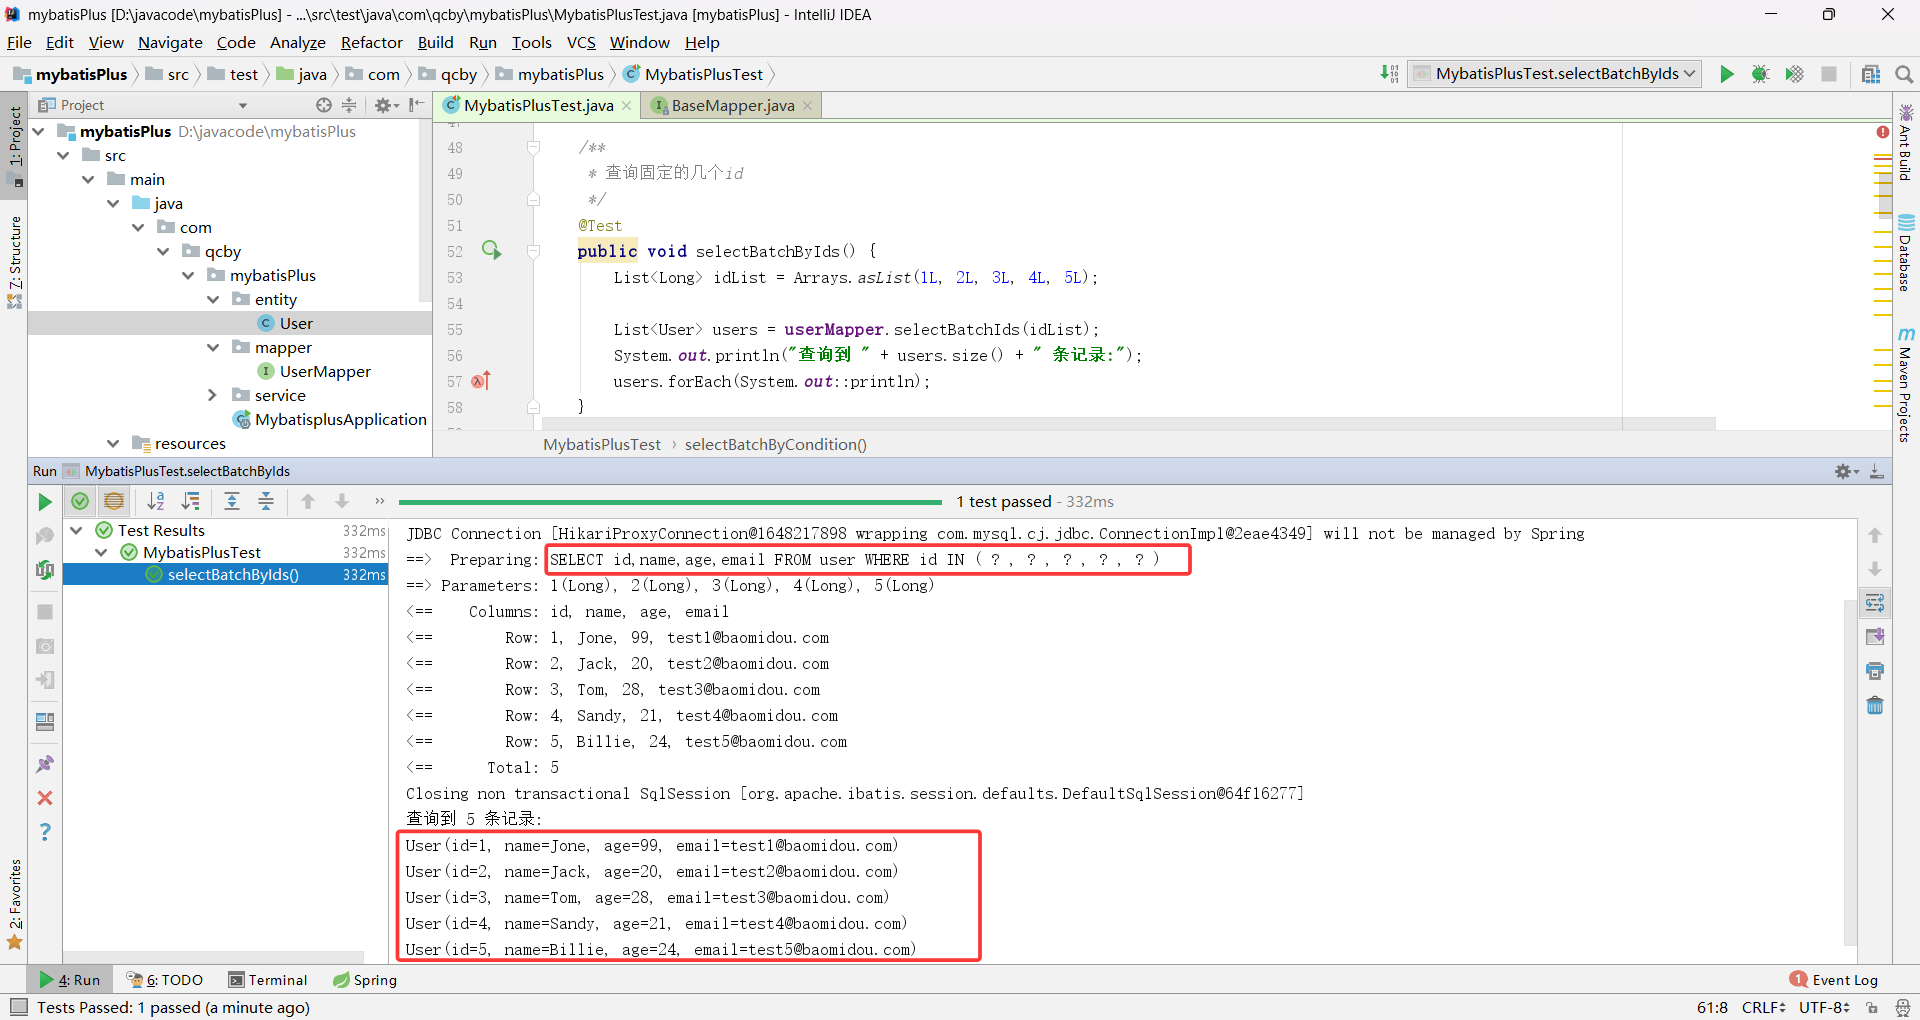Collapse the mapper package node
The height and width of the screenshot is (1020, 1920).
click(x=213, y=347)
